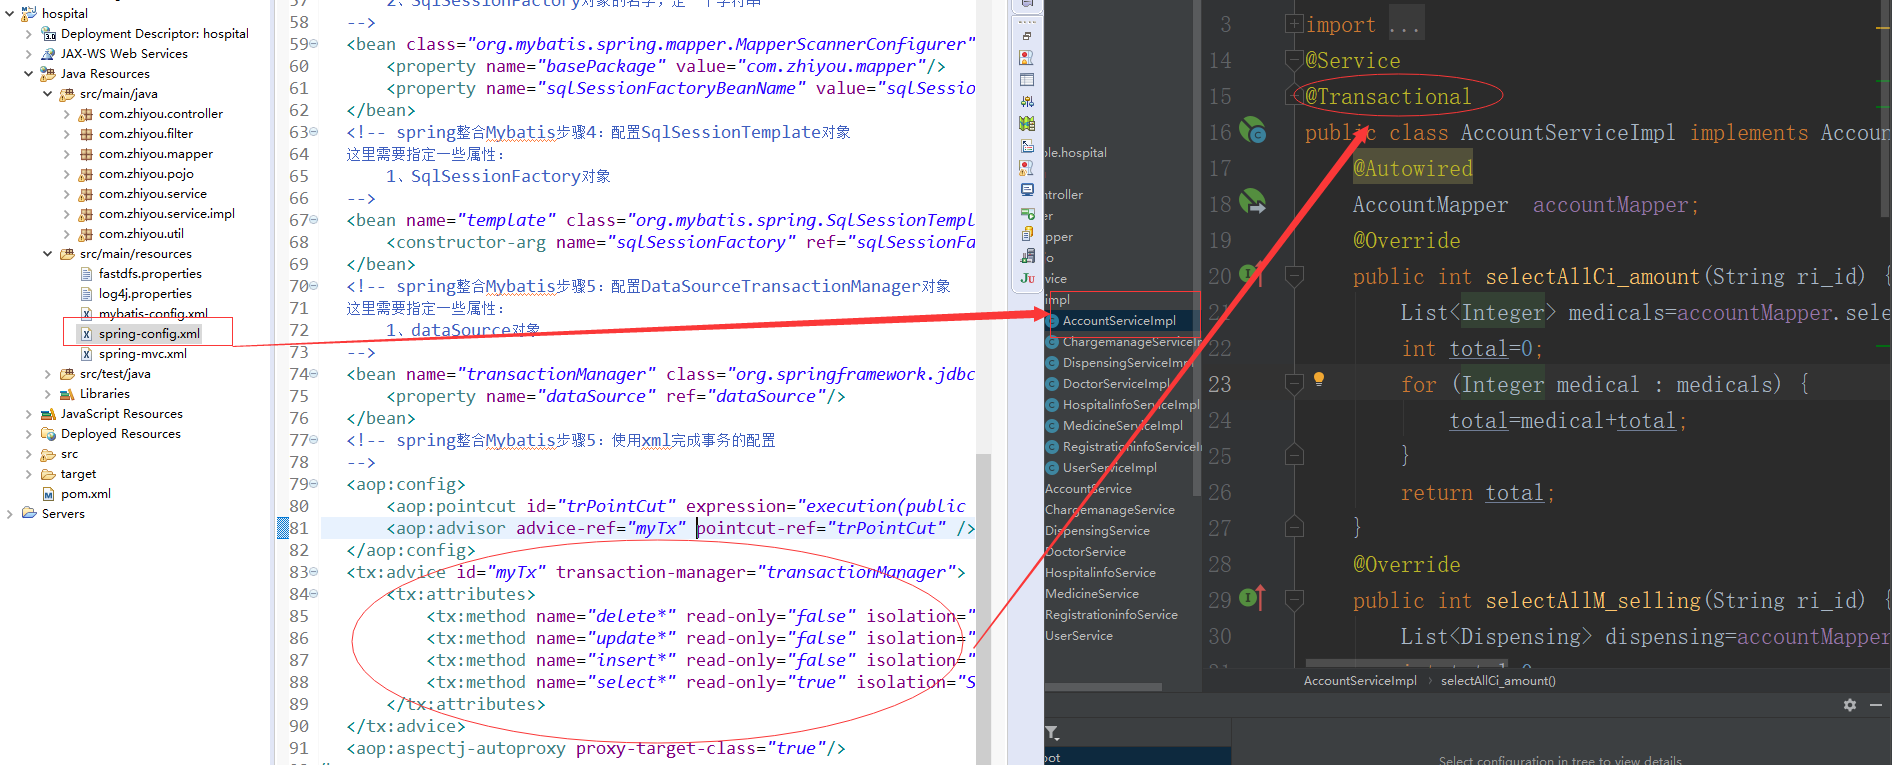Select AccountServiceImpl in the IntelliJ project tree
1892x765 pixels.
(1119, 321)
